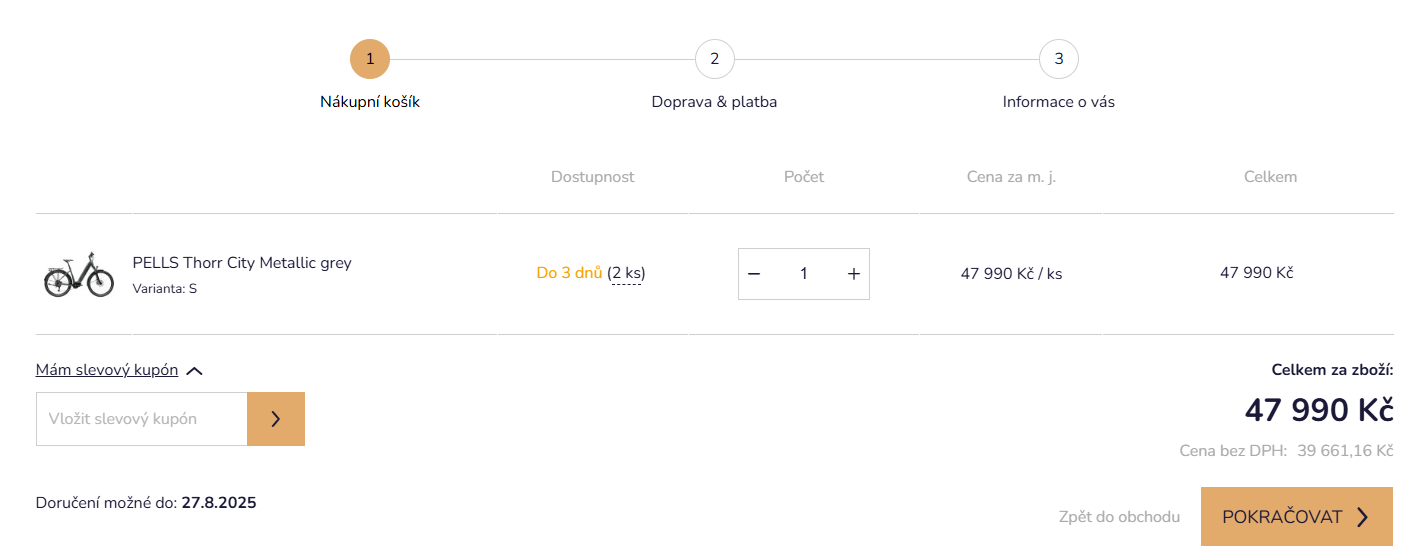Open the PELLS bike thumbnail image
This screenshot has height=558, width=1407.
coord(79,274)
